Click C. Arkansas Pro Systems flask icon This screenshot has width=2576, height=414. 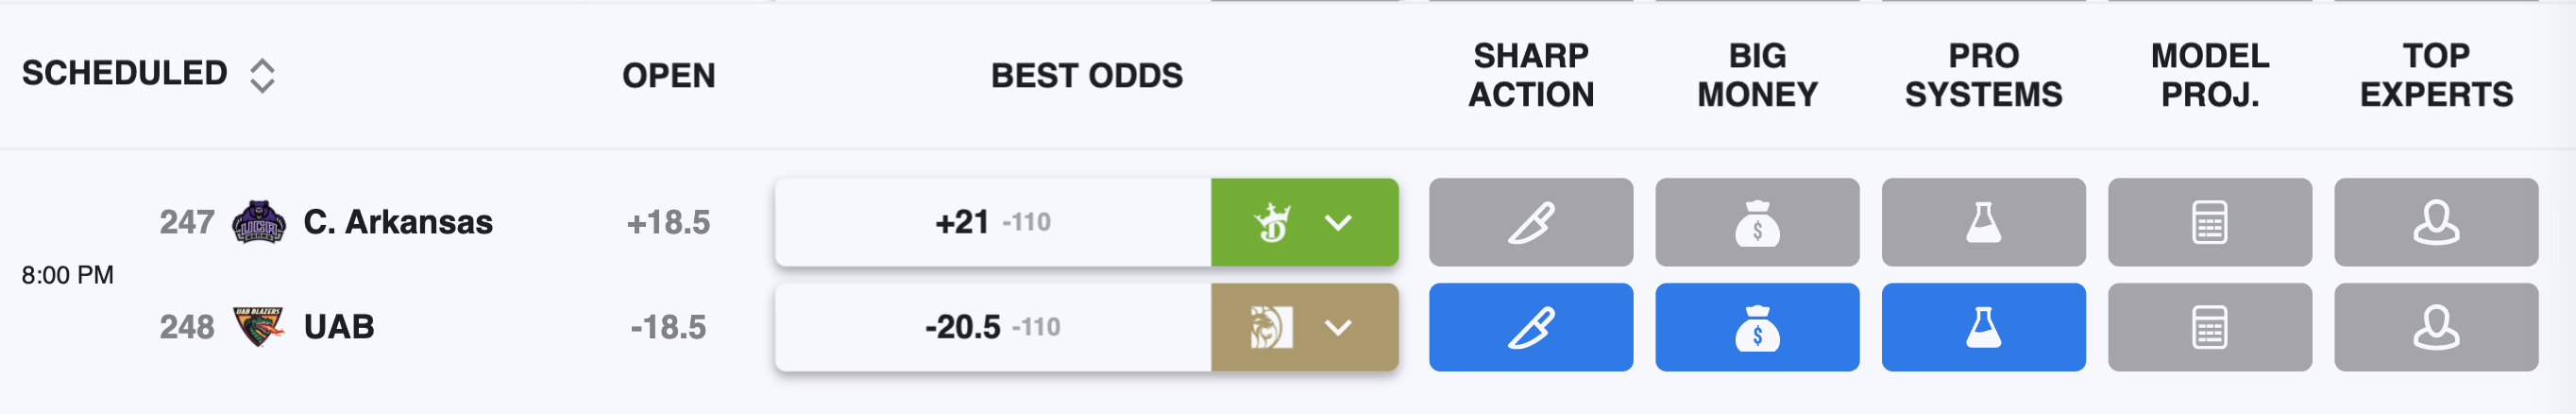1983,222
